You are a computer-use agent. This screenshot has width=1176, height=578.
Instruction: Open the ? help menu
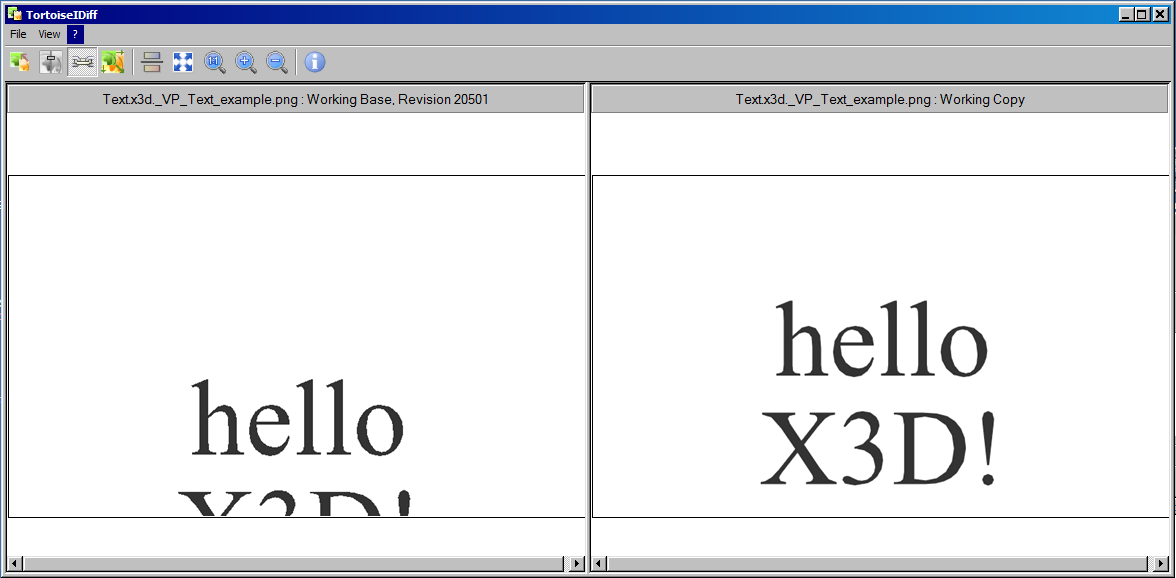(x=75, y=34)
